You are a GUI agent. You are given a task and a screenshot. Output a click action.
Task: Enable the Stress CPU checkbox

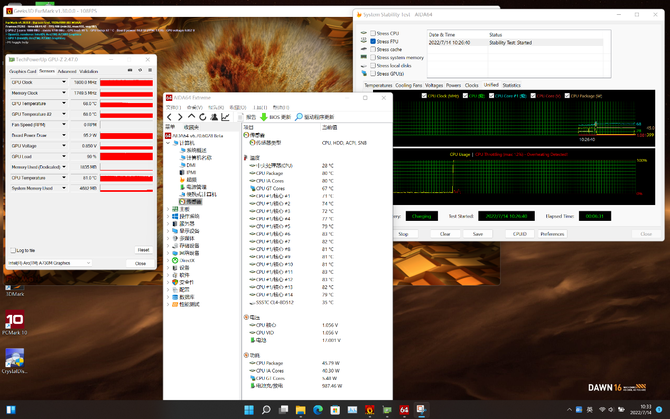371,33
